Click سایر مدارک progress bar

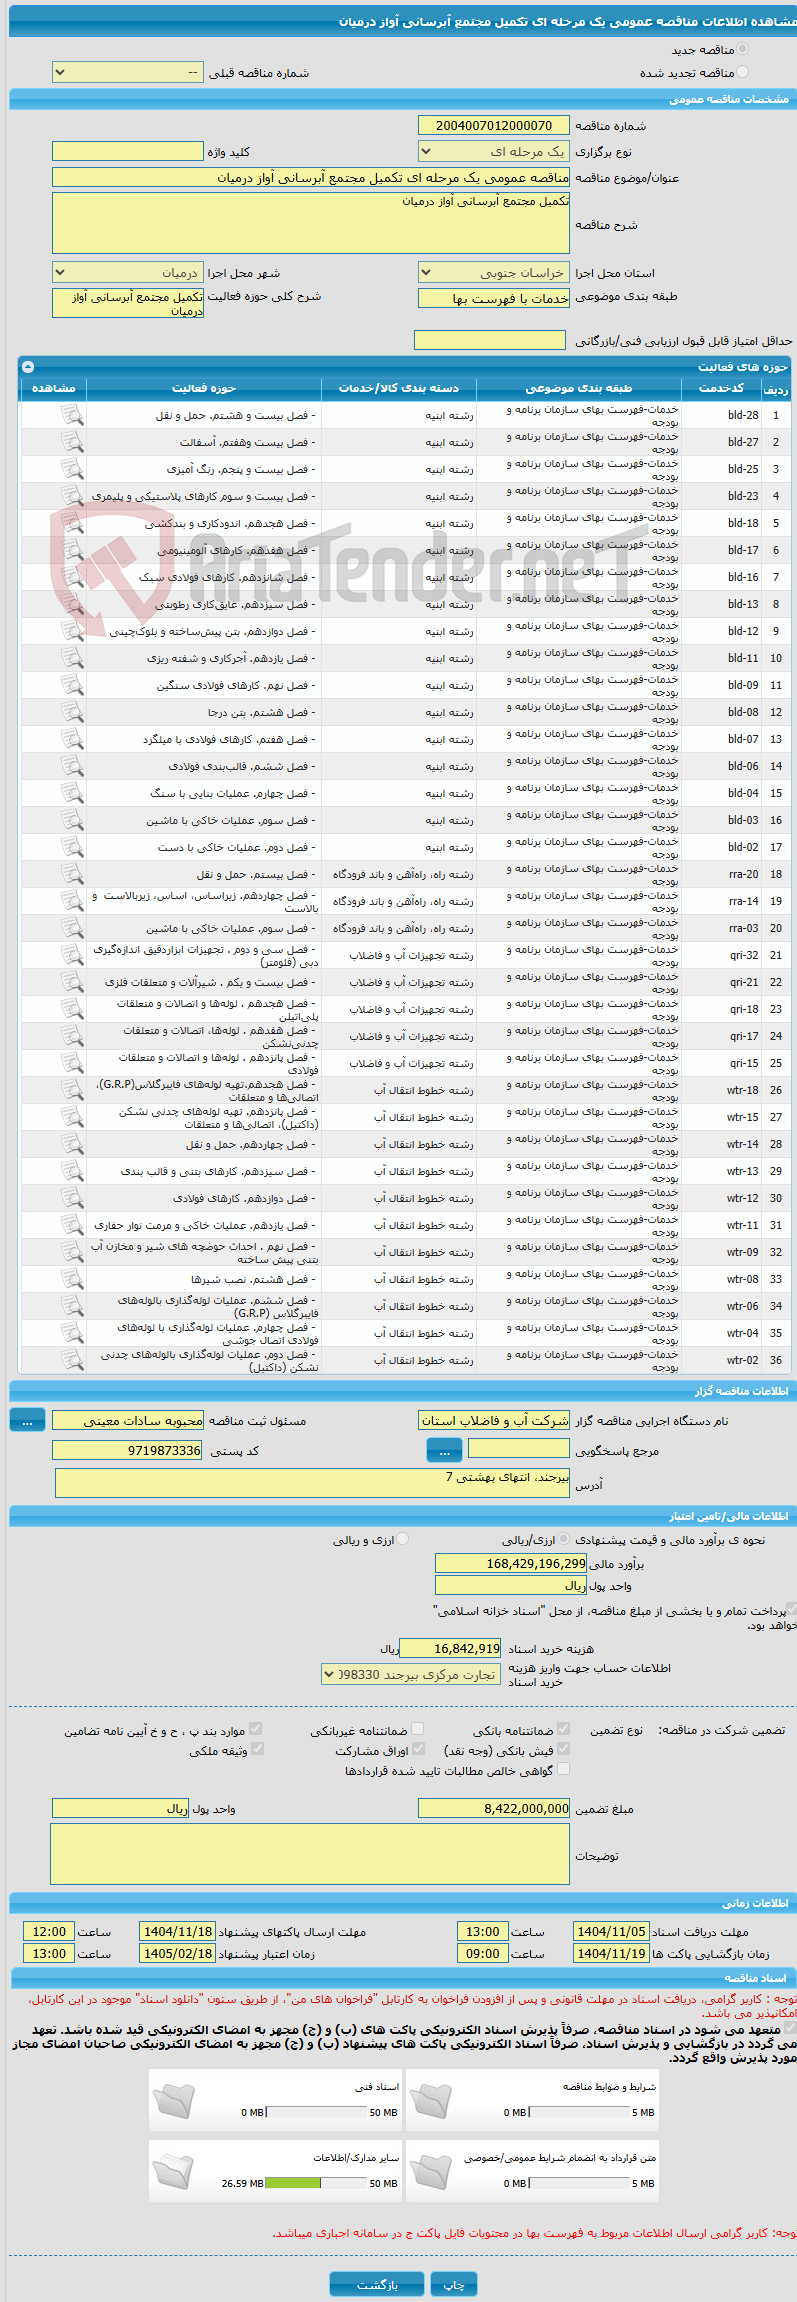pos(316,2183)
